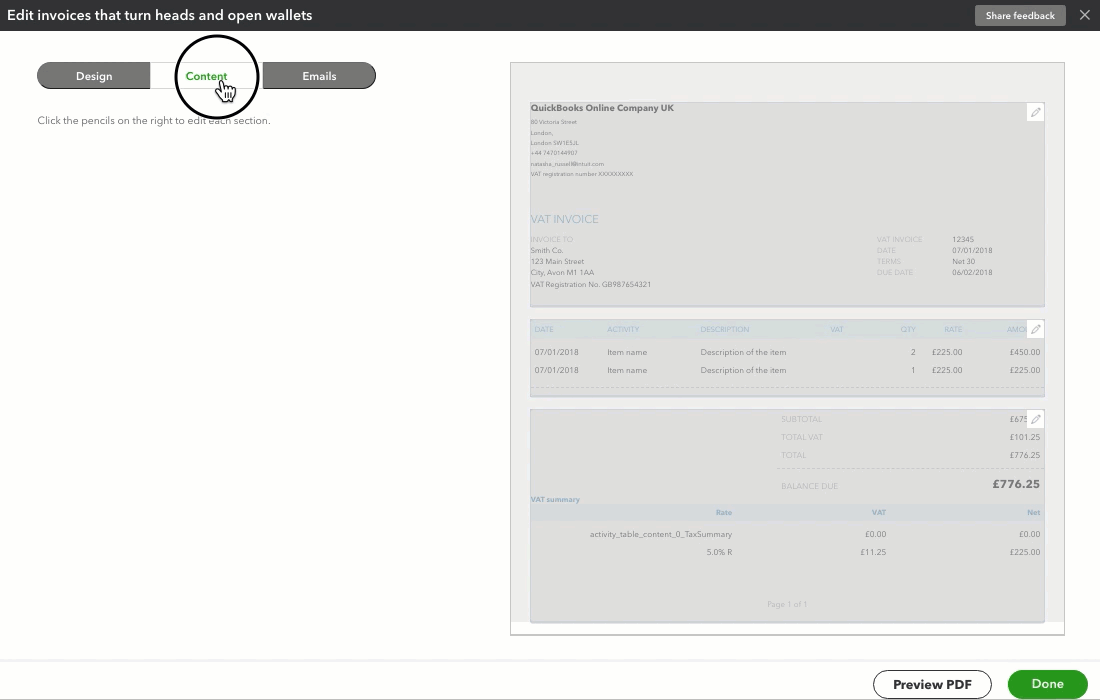Click the 5.0% R rate row
Image resolution: width=1100 pixels, height=700 pixels.
[719, 552]
